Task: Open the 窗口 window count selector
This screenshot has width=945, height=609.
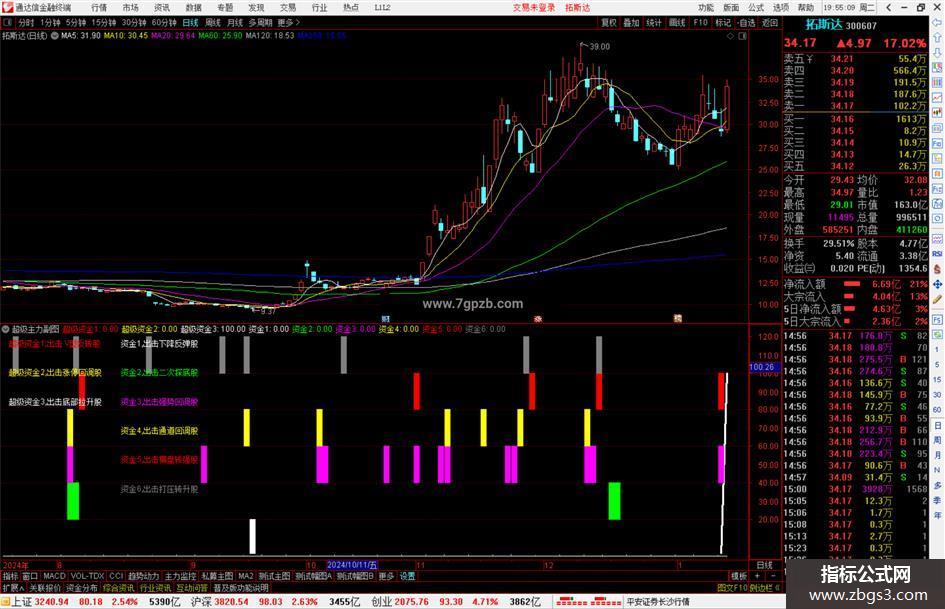Action: click(30, 576)
